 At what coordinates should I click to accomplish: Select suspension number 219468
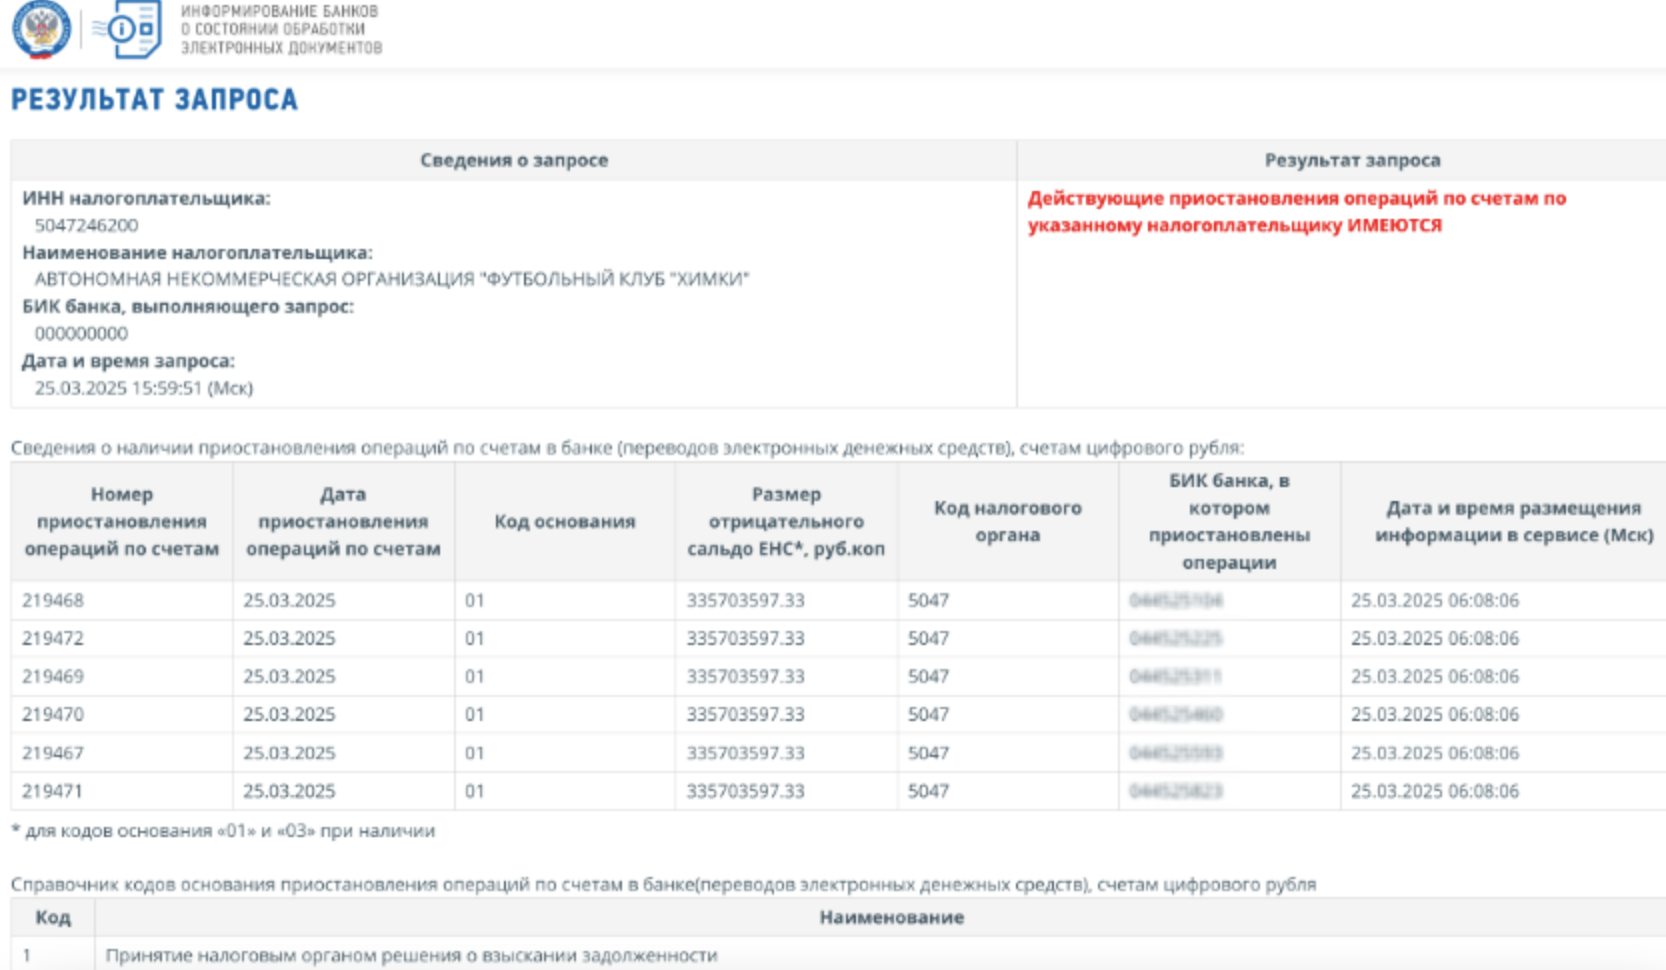[53, 600]
